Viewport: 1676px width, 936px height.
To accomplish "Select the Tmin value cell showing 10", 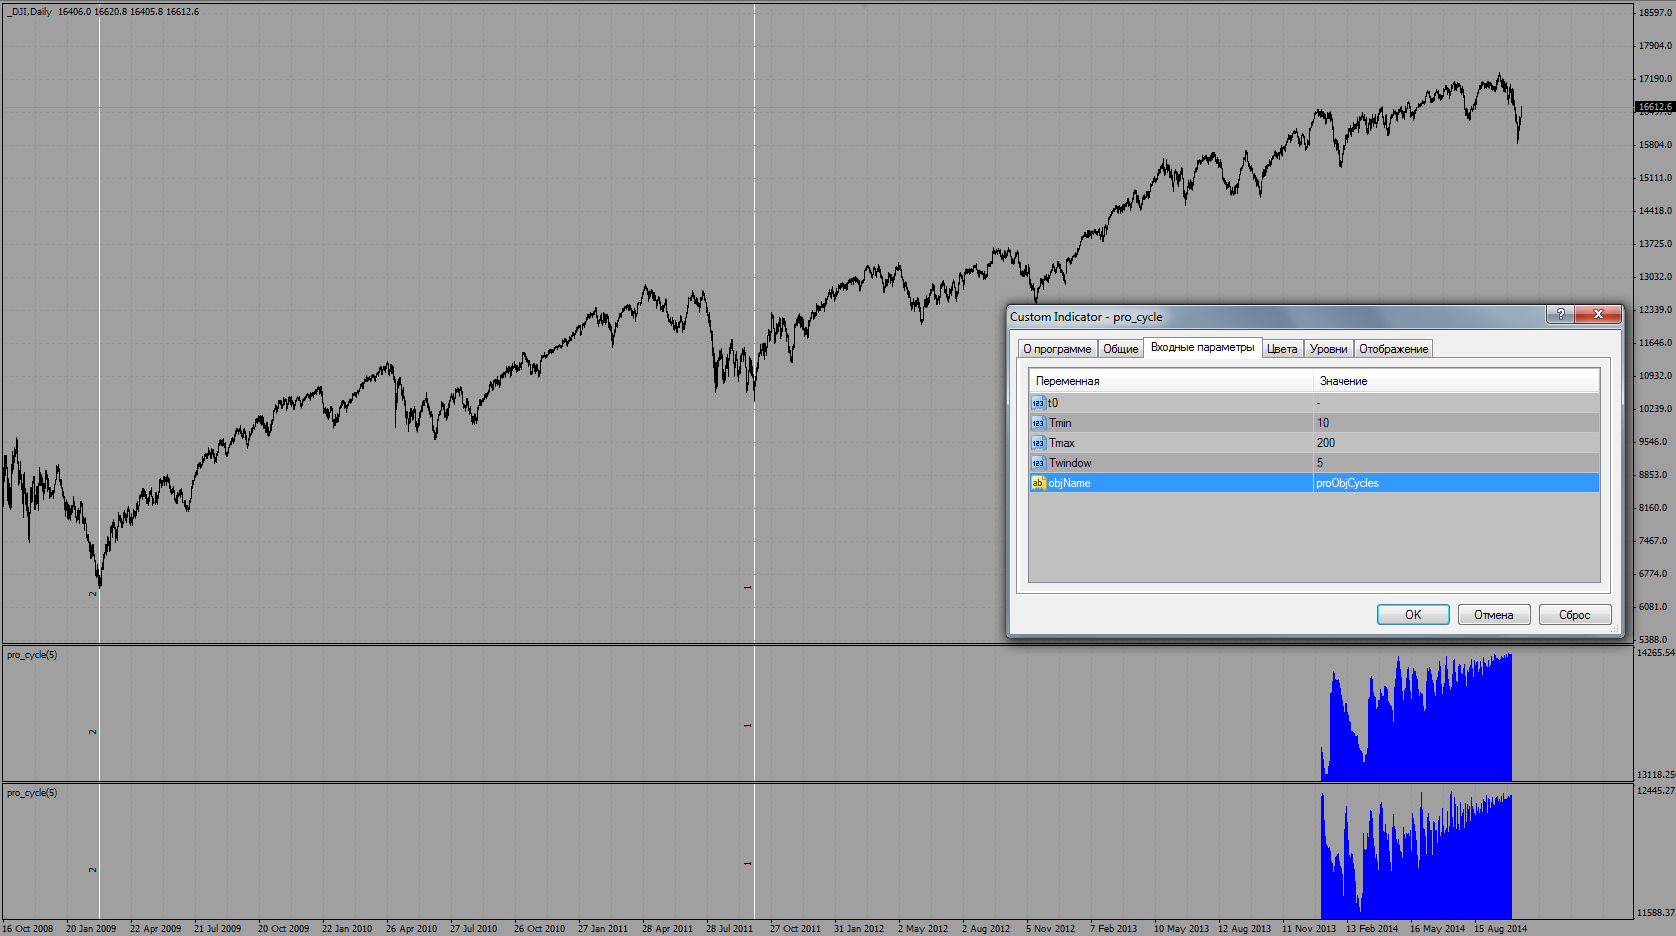I will pyautogui.click(x=1455, y=423).
